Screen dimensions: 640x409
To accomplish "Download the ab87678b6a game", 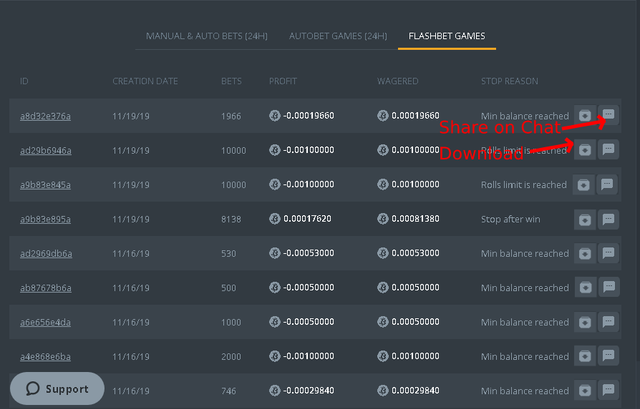I will (x=585, y=287).
